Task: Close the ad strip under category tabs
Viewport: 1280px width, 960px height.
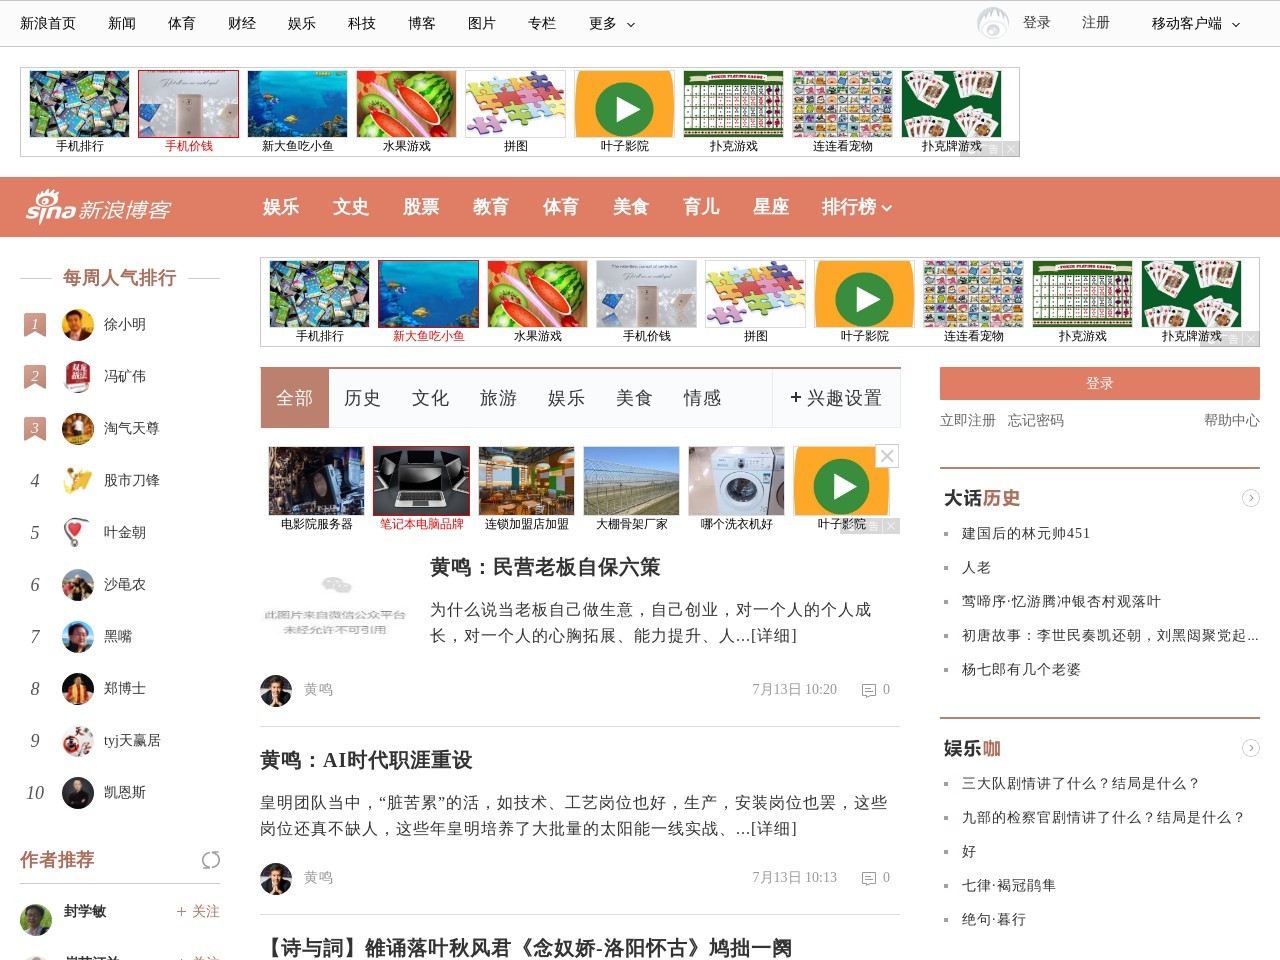Action: click(x=887, y=456)
